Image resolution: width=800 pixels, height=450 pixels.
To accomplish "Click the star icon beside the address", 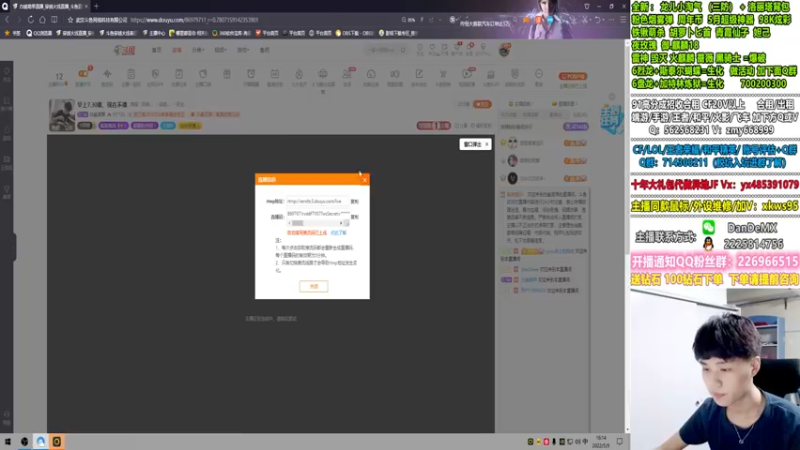I will coord(70,20).
